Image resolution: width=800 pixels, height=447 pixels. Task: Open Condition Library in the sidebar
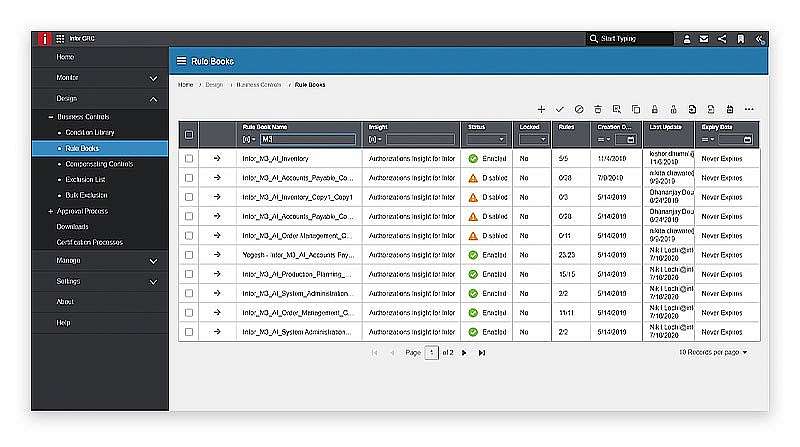90,132
